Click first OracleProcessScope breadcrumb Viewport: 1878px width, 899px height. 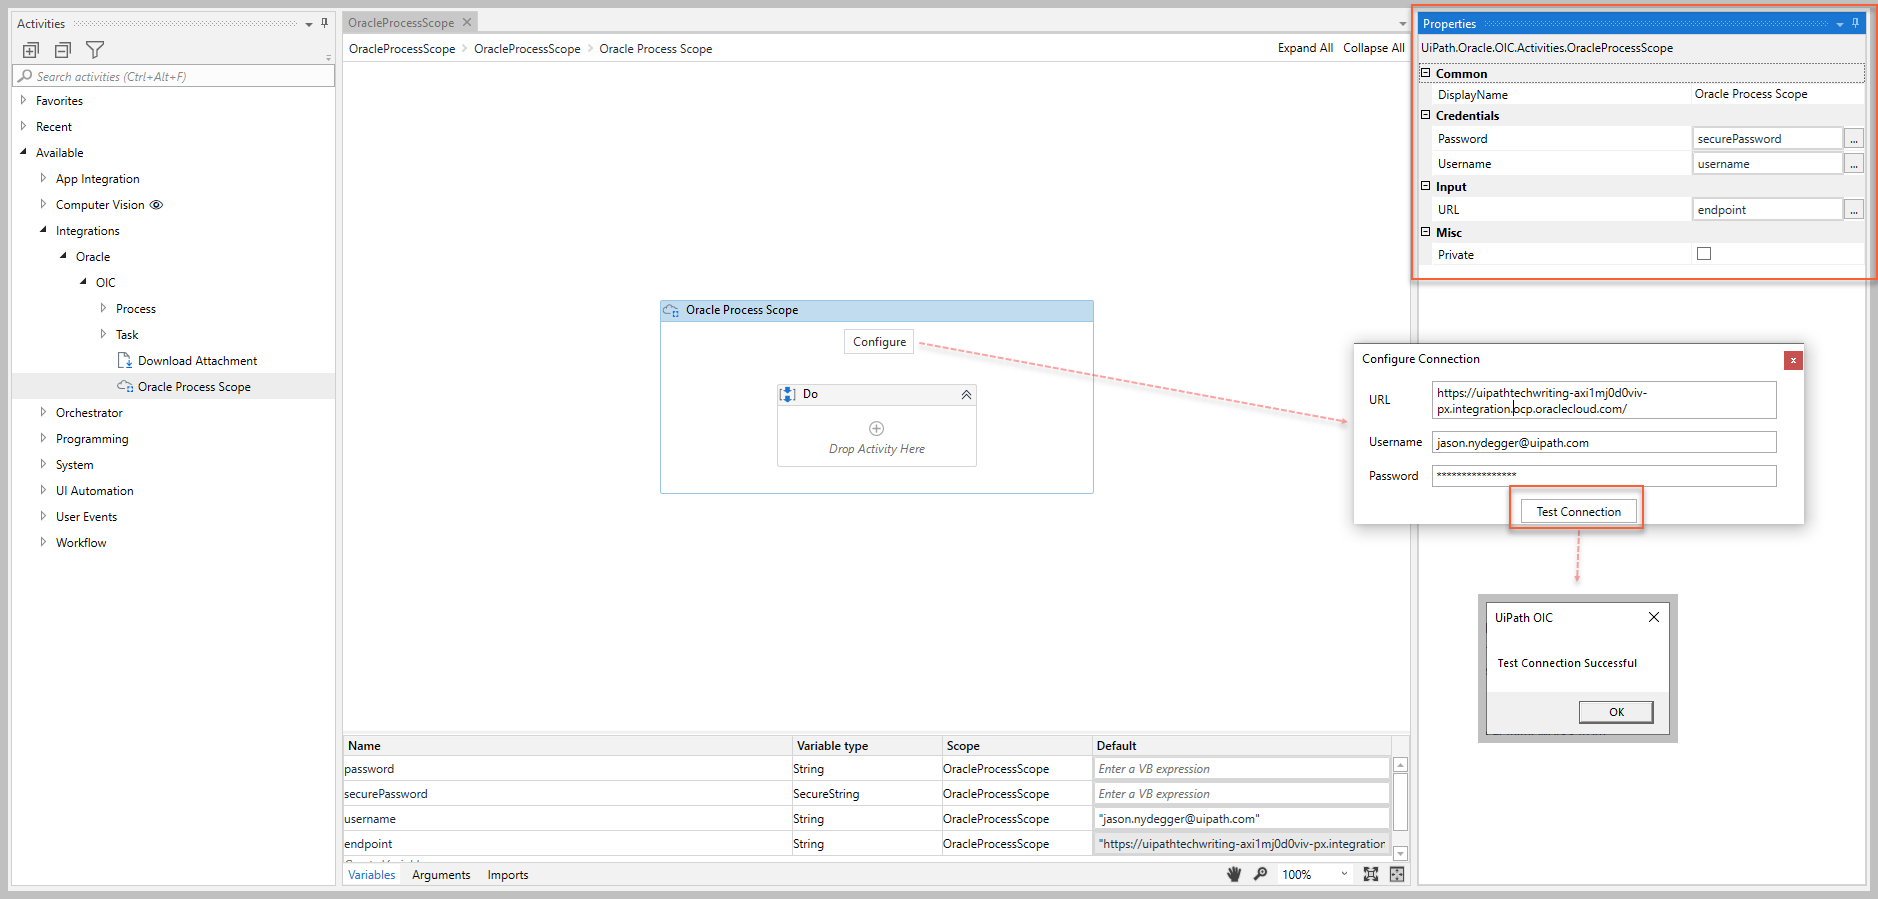pos(402,49)
